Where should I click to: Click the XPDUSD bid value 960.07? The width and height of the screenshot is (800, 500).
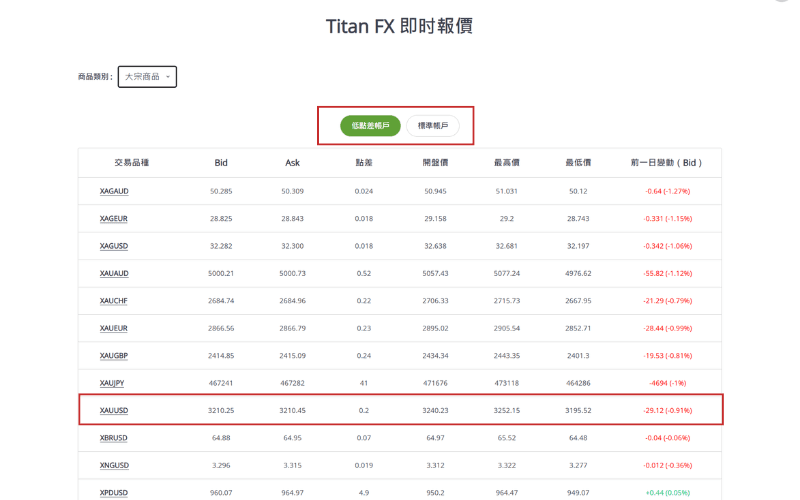[x=221, y=493]
